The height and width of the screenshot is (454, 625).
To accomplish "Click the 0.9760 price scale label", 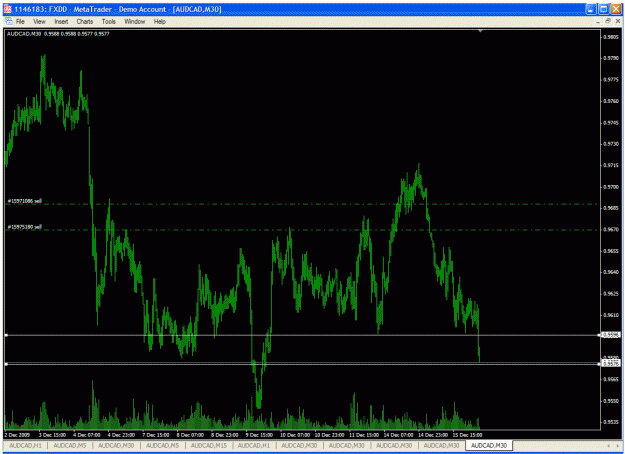I will (x=611, y=101).
